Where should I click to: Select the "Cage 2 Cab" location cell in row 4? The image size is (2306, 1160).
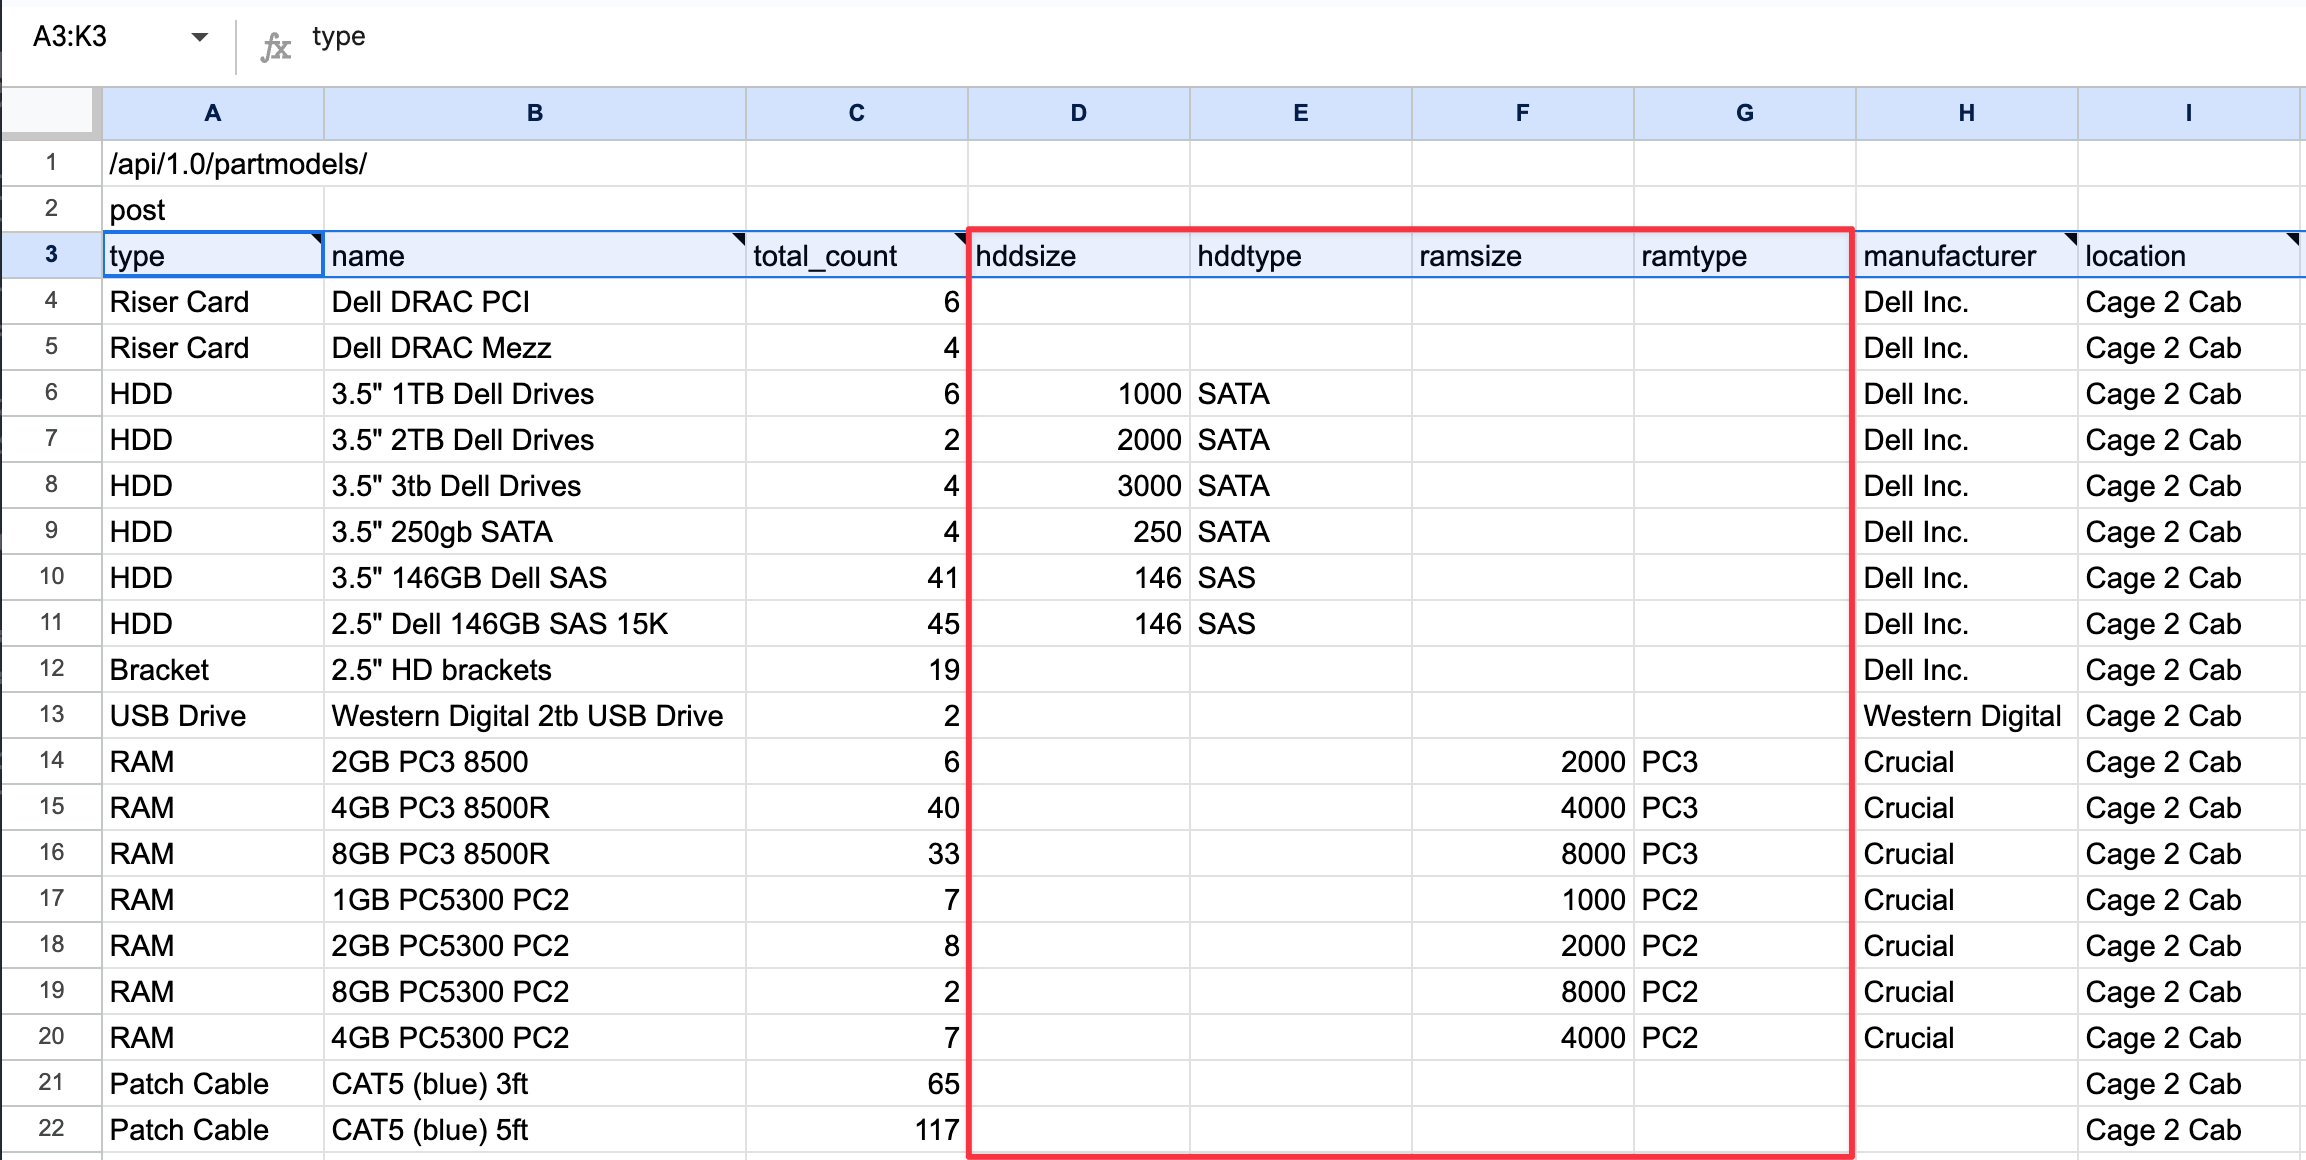click(x=2189, y=301)
